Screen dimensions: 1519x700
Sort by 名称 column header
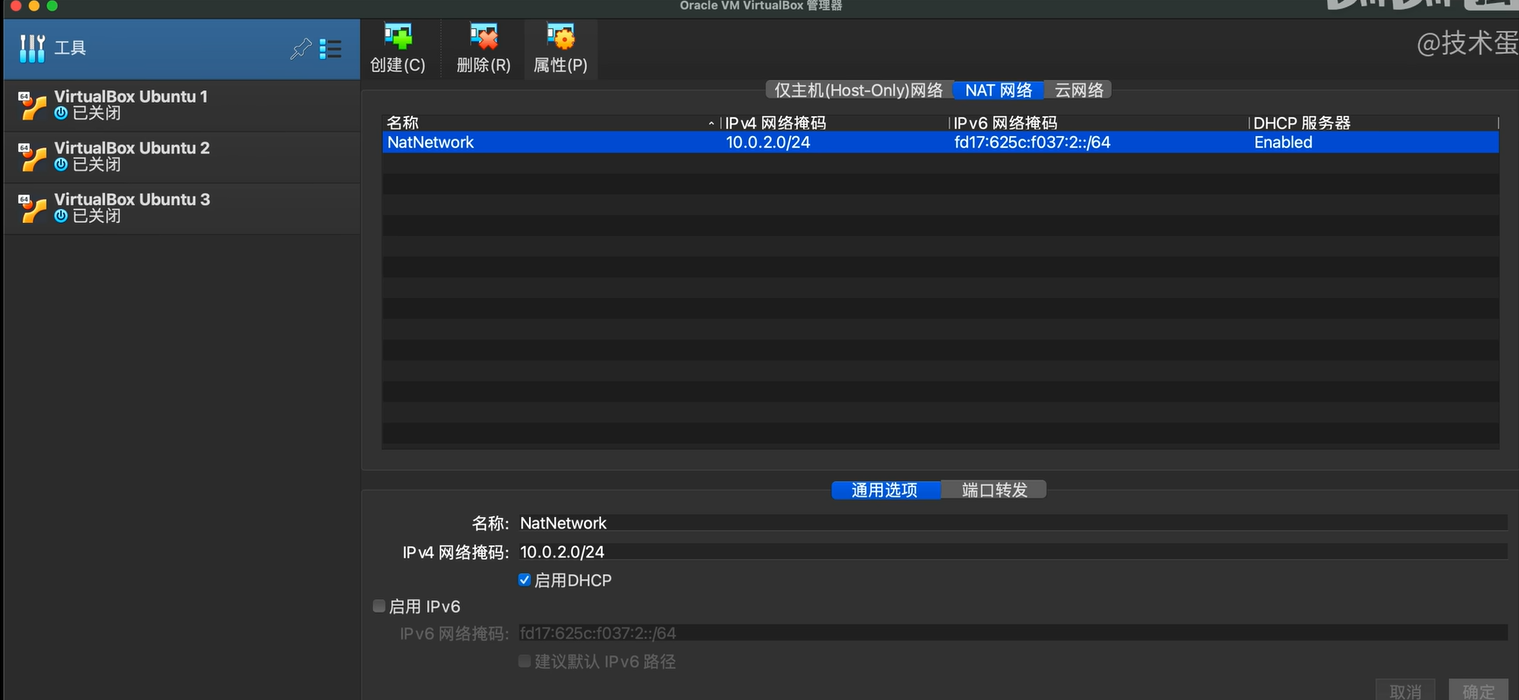pos(550,123)
